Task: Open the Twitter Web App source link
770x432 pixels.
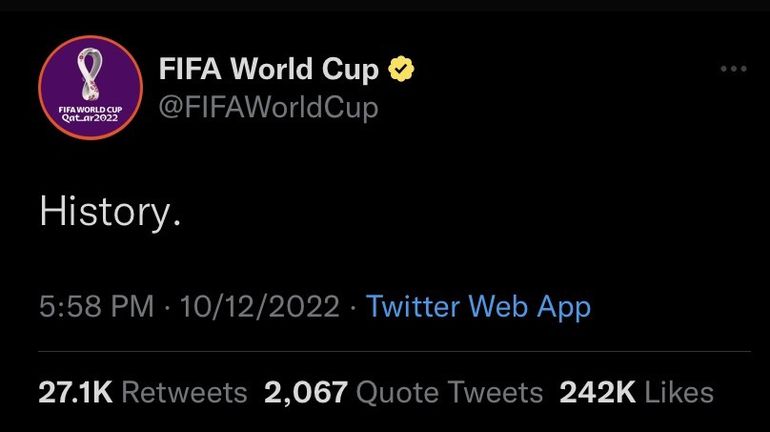Action: click(478, 306)
